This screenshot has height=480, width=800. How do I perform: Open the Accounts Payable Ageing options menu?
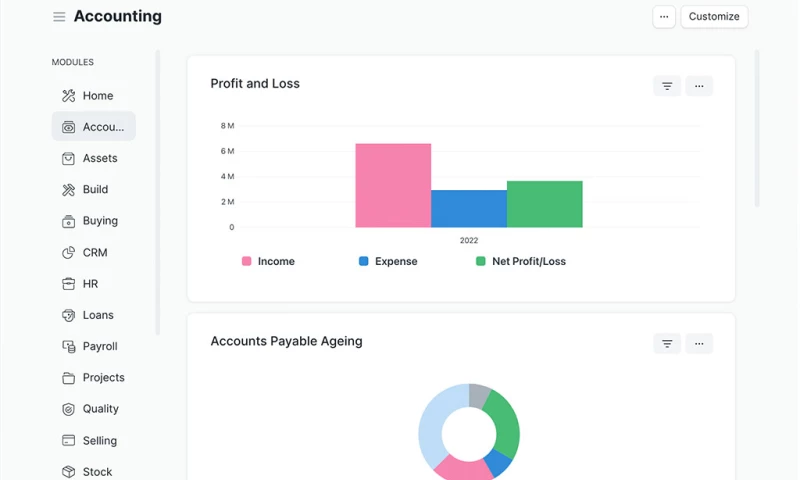699,344
